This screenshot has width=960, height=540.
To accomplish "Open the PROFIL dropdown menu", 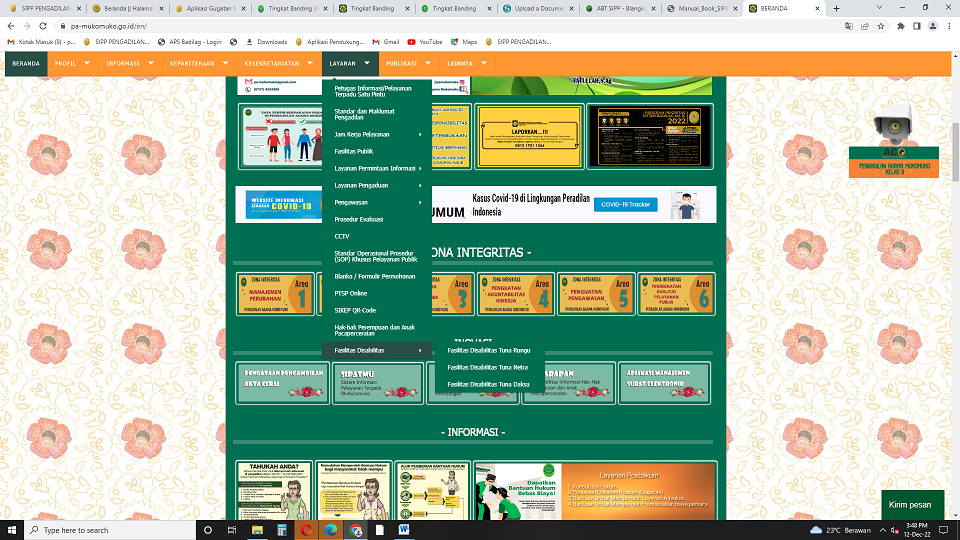I will tap(72, 63).
